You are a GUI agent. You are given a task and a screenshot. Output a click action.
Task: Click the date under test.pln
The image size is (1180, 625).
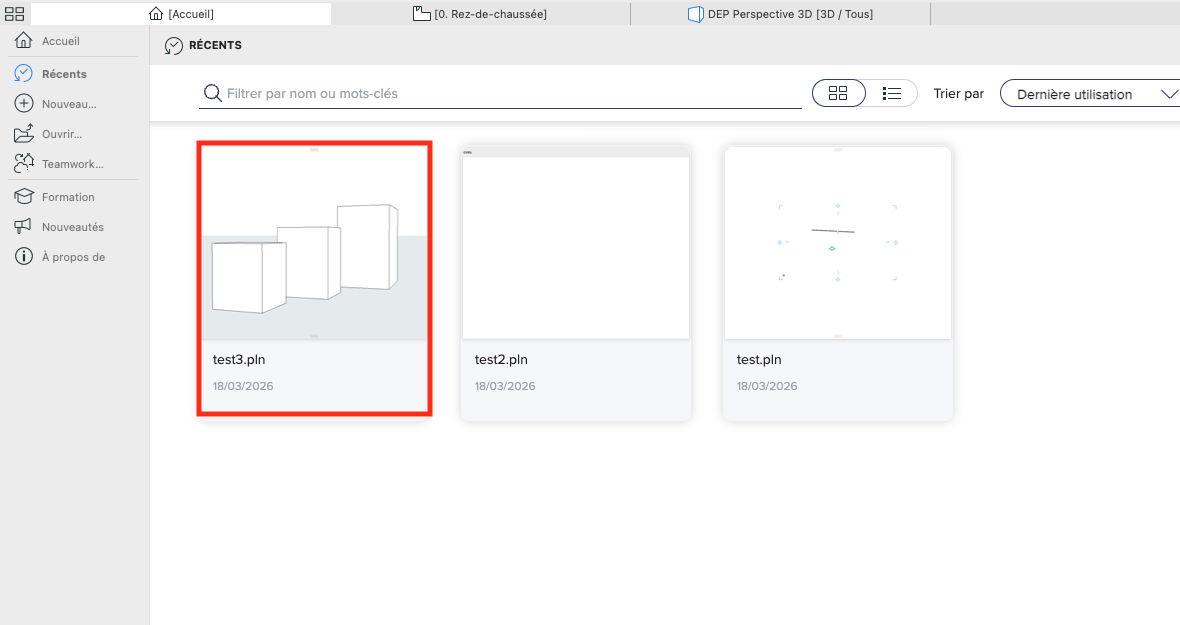766,386
